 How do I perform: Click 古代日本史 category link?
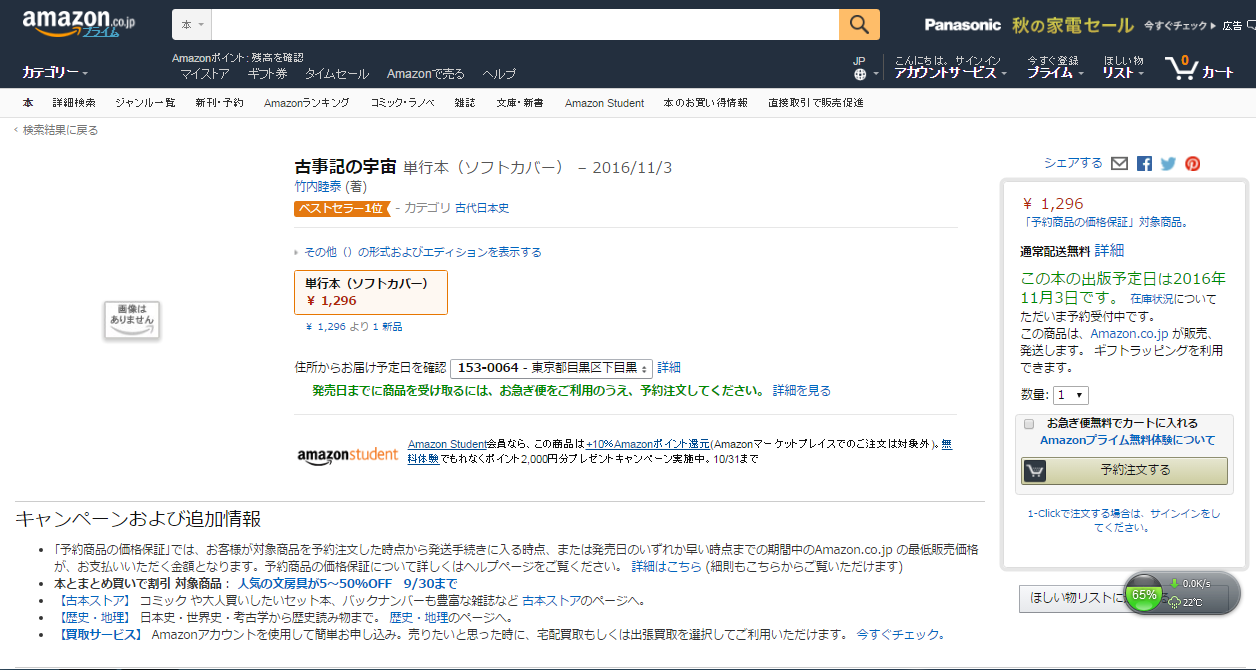[x=482, y=208]
